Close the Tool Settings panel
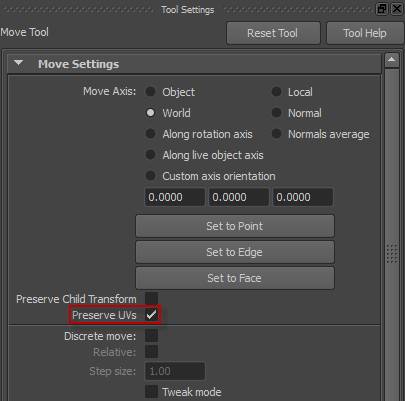Image resolution: width=405 pixels, height=401 pixels. [397, 9]
